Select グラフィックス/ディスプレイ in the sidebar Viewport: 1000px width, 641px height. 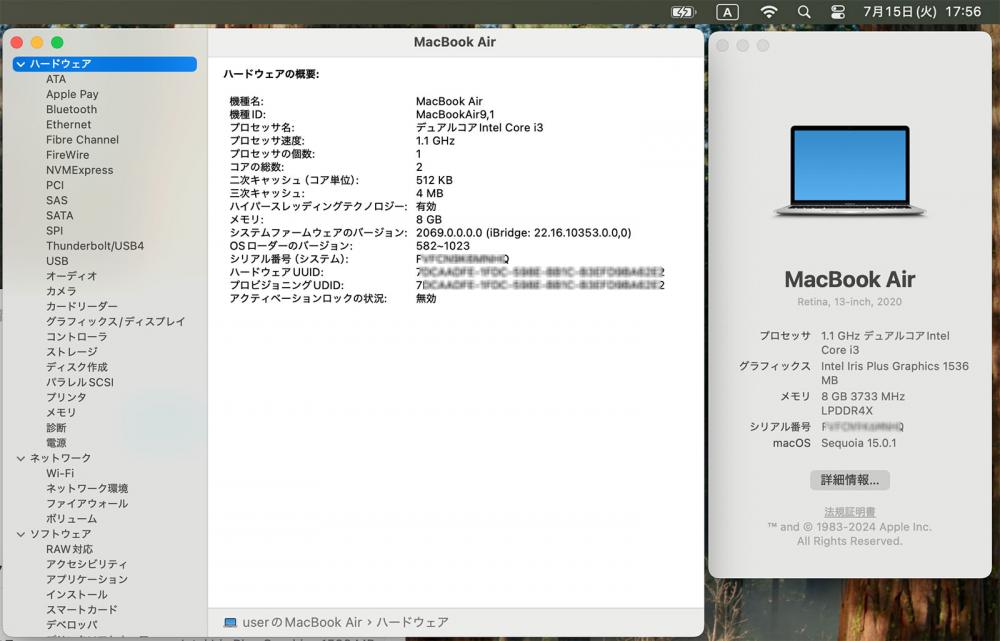115,321
